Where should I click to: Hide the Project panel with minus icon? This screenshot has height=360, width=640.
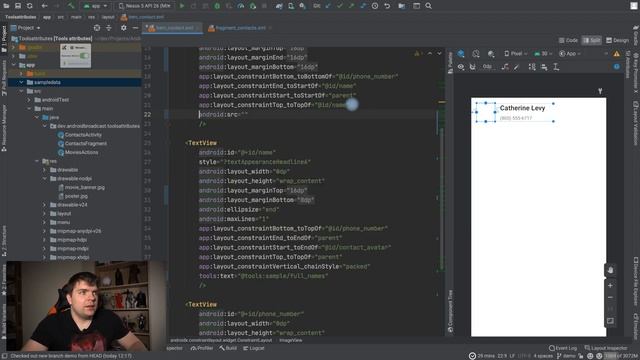click(136, 28)
